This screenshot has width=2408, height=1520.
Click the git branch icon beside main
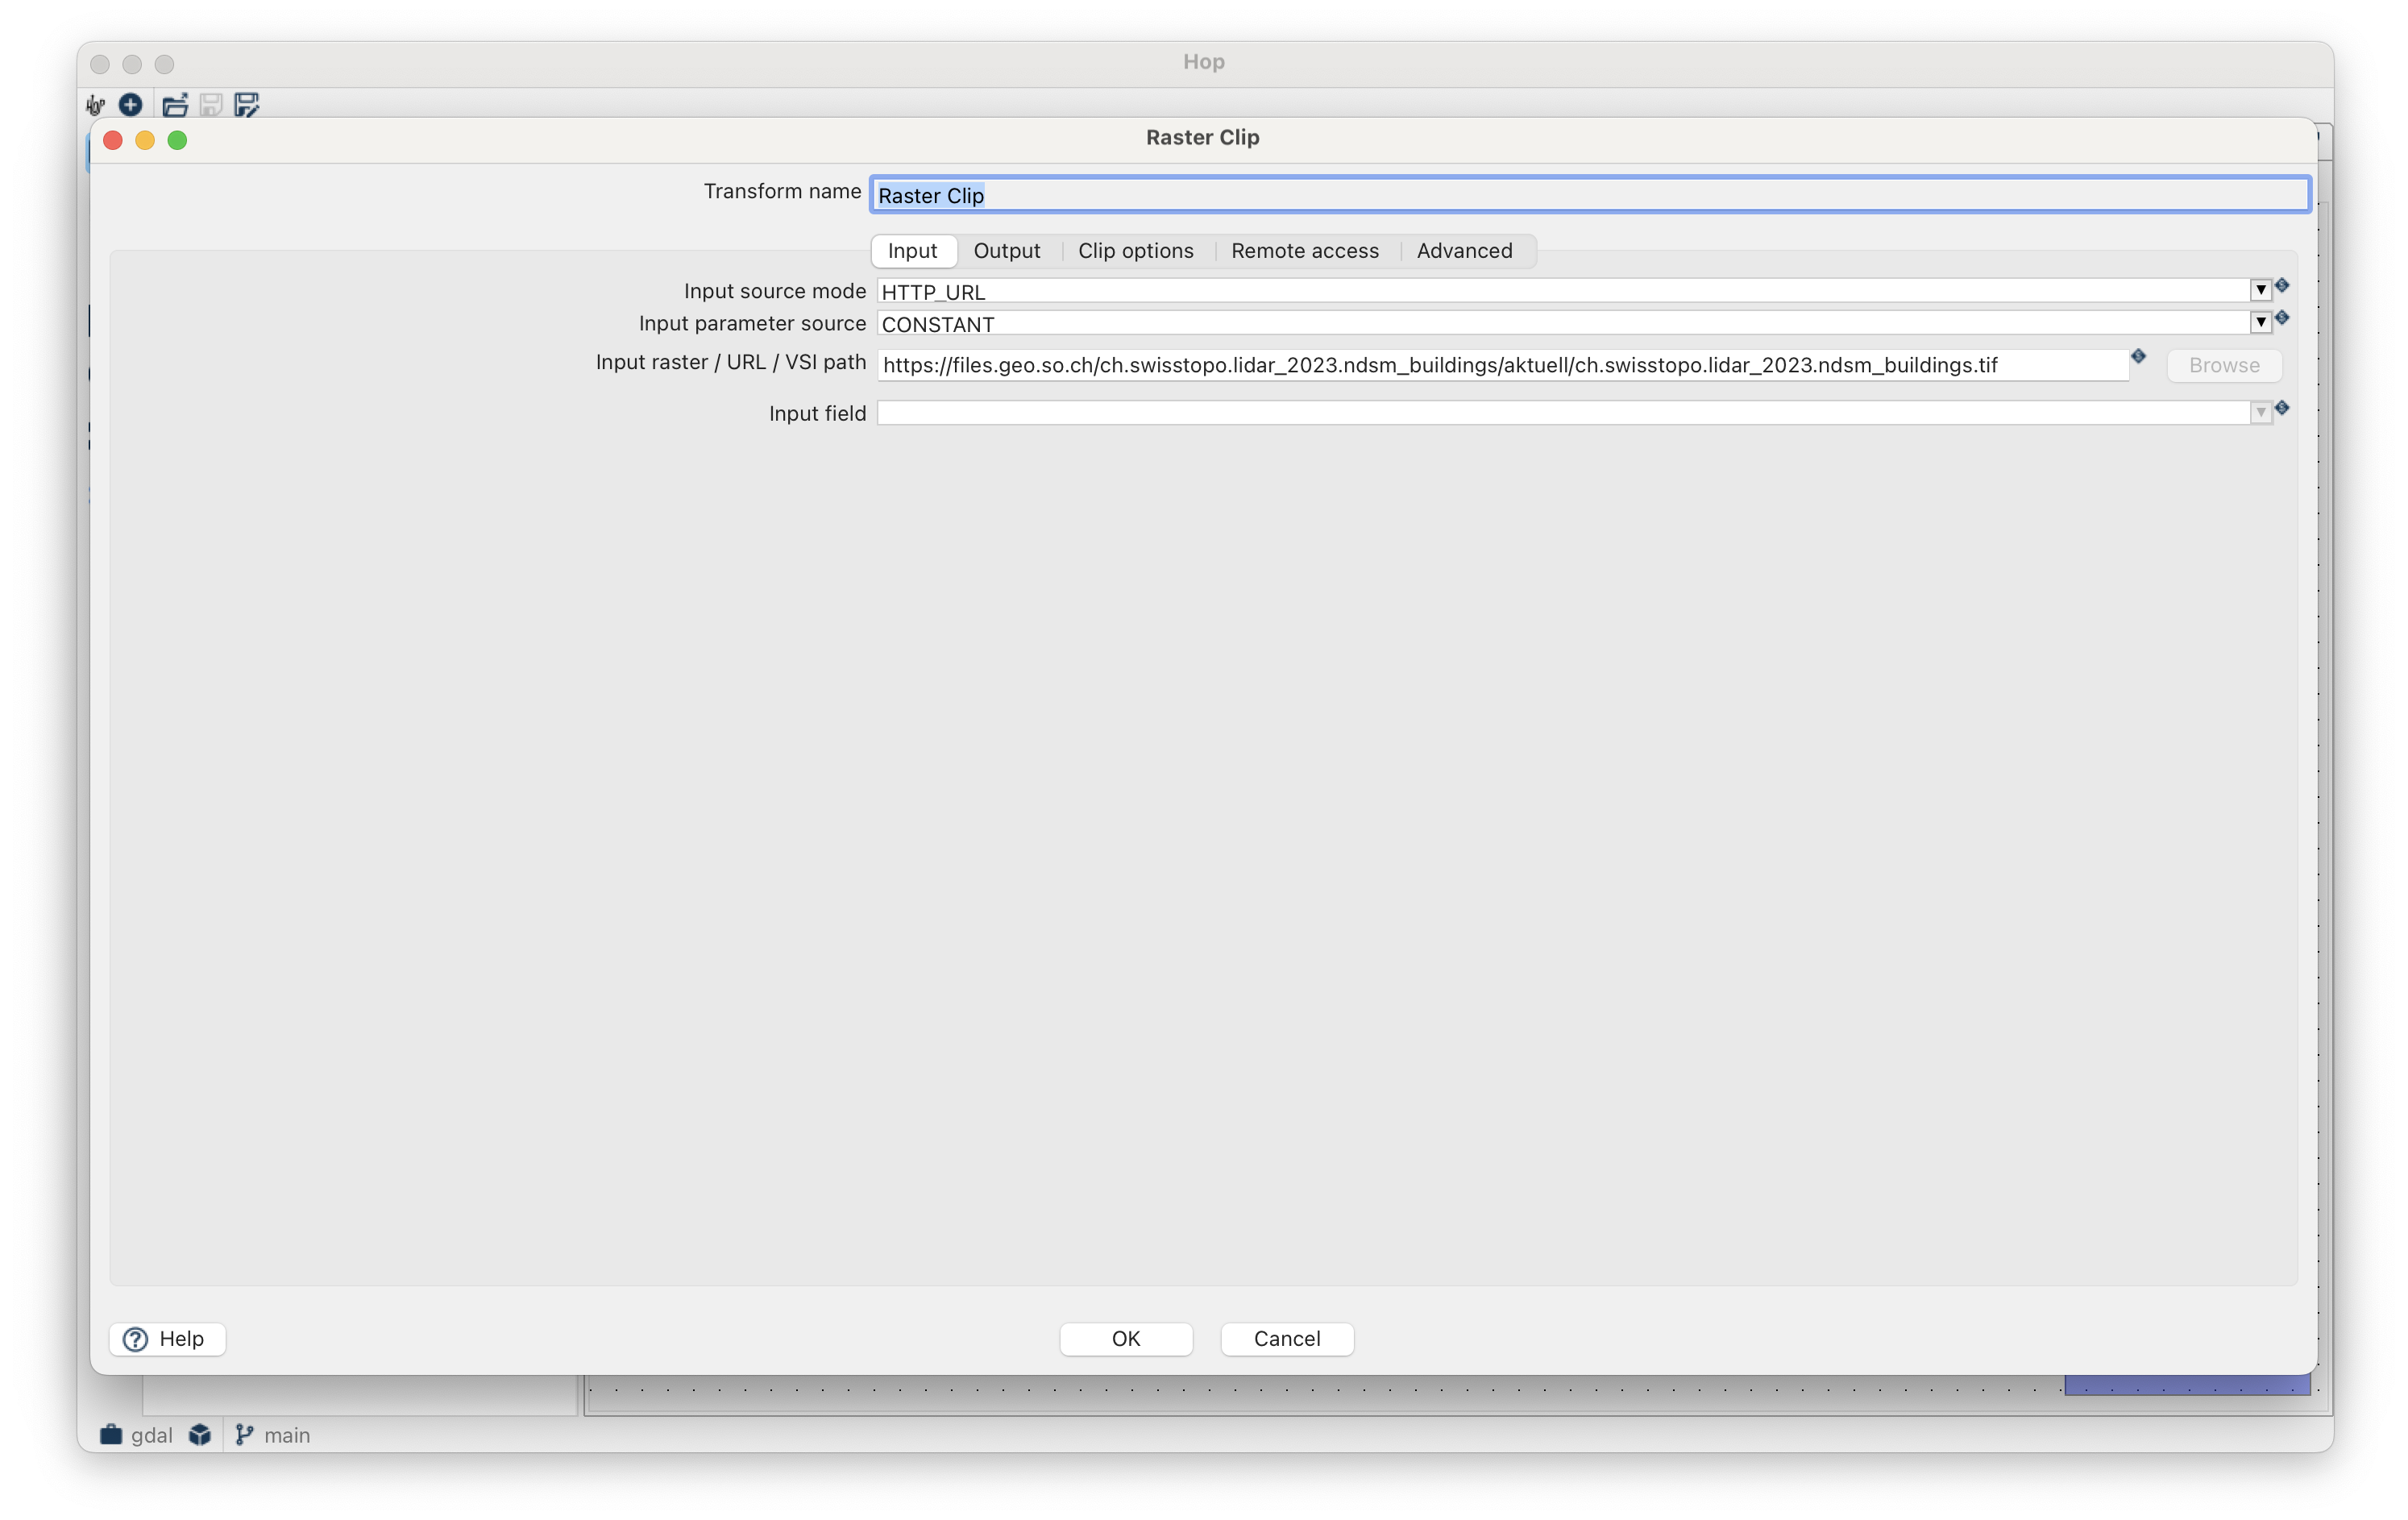tap(243, 1435)
